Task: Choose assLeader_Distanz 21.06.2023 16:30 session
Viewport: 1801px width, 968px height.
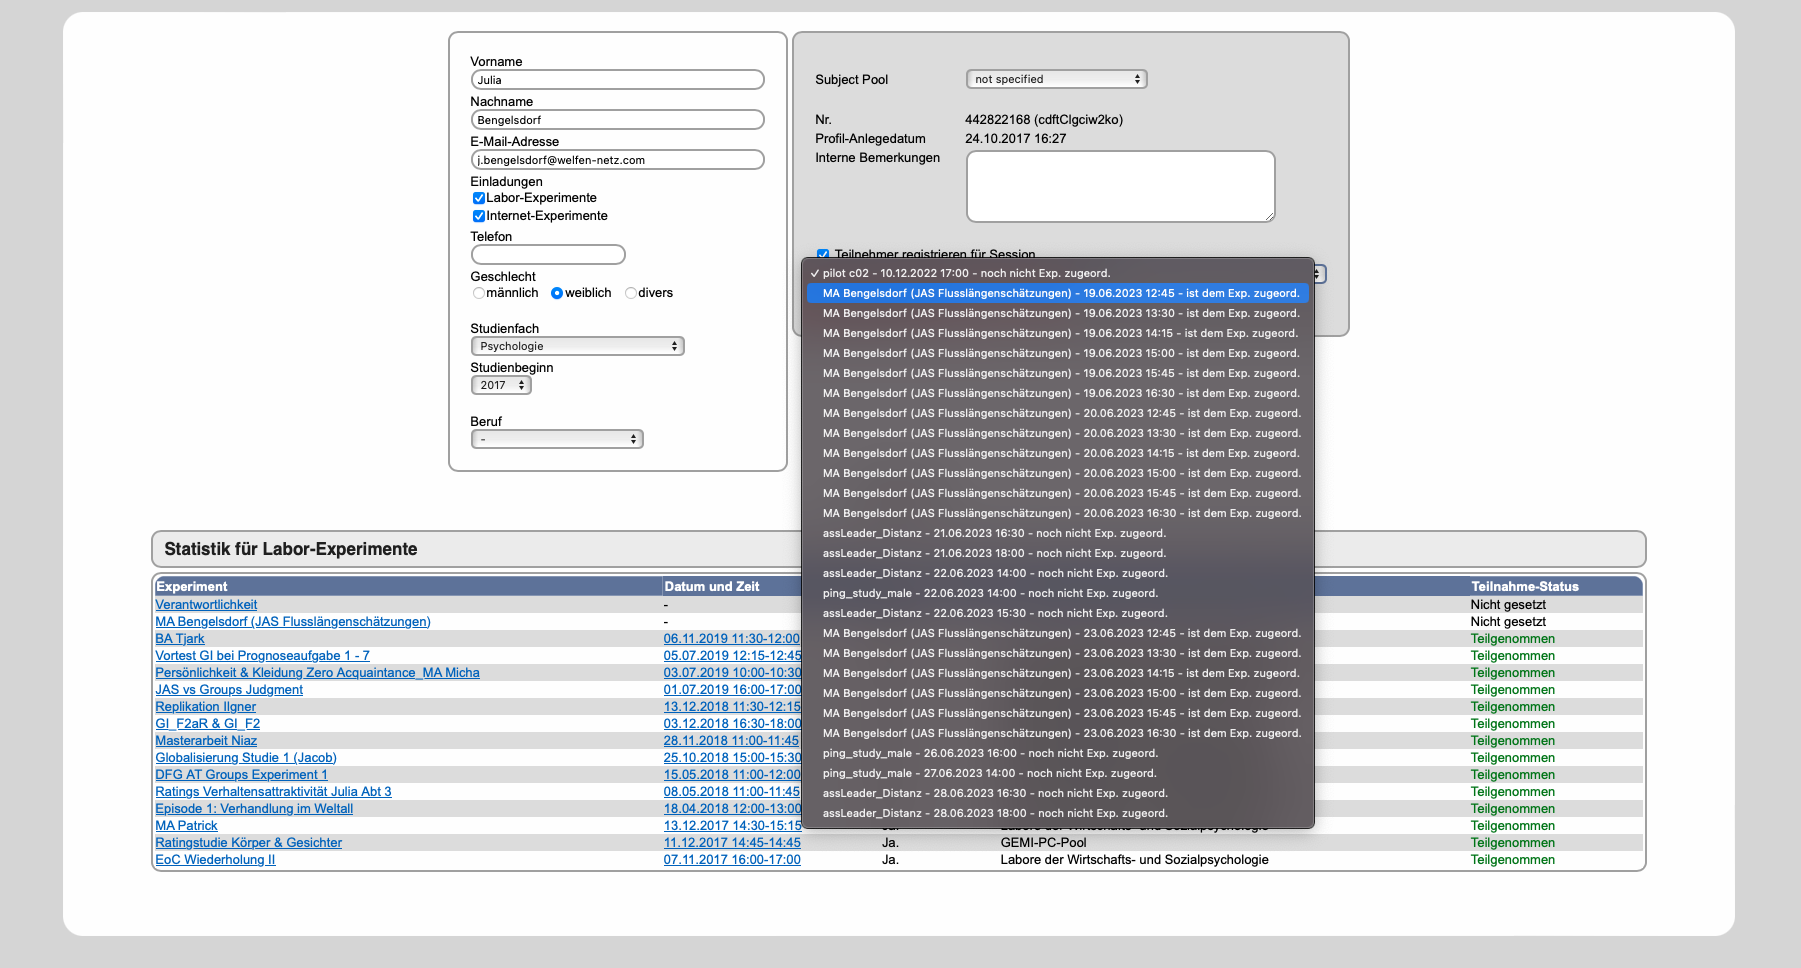Action: [x=994, y=533]
